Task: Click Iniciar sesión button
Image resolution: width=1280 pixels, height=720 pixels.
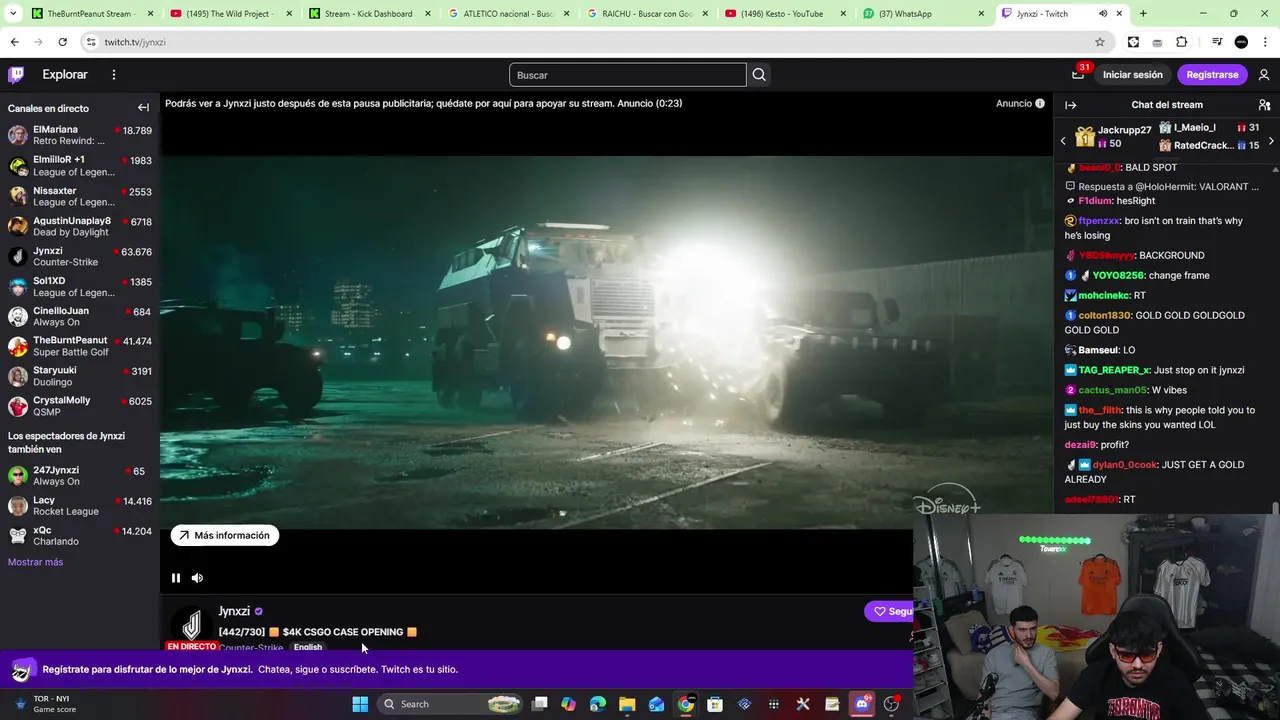Action: [x=1132, y=75]
